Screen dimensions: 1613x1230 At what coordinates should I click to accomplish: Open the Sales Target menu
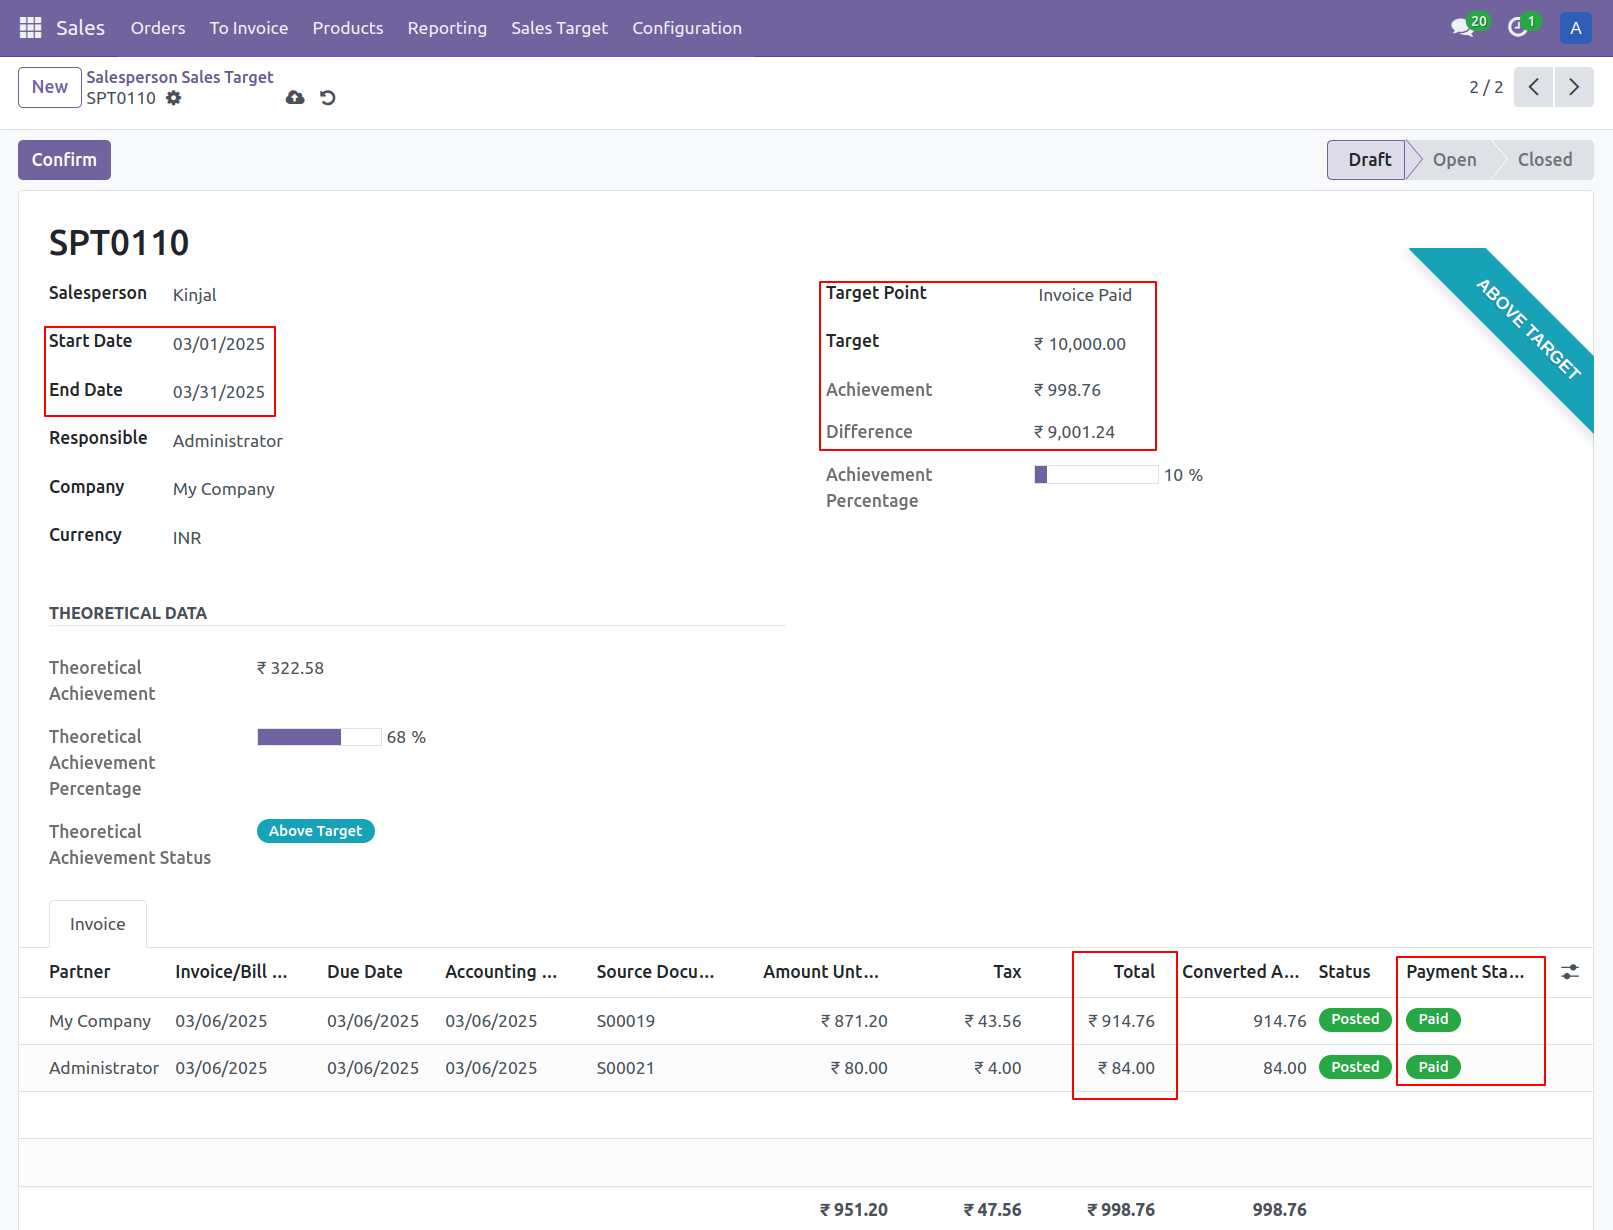pos(559,28)
